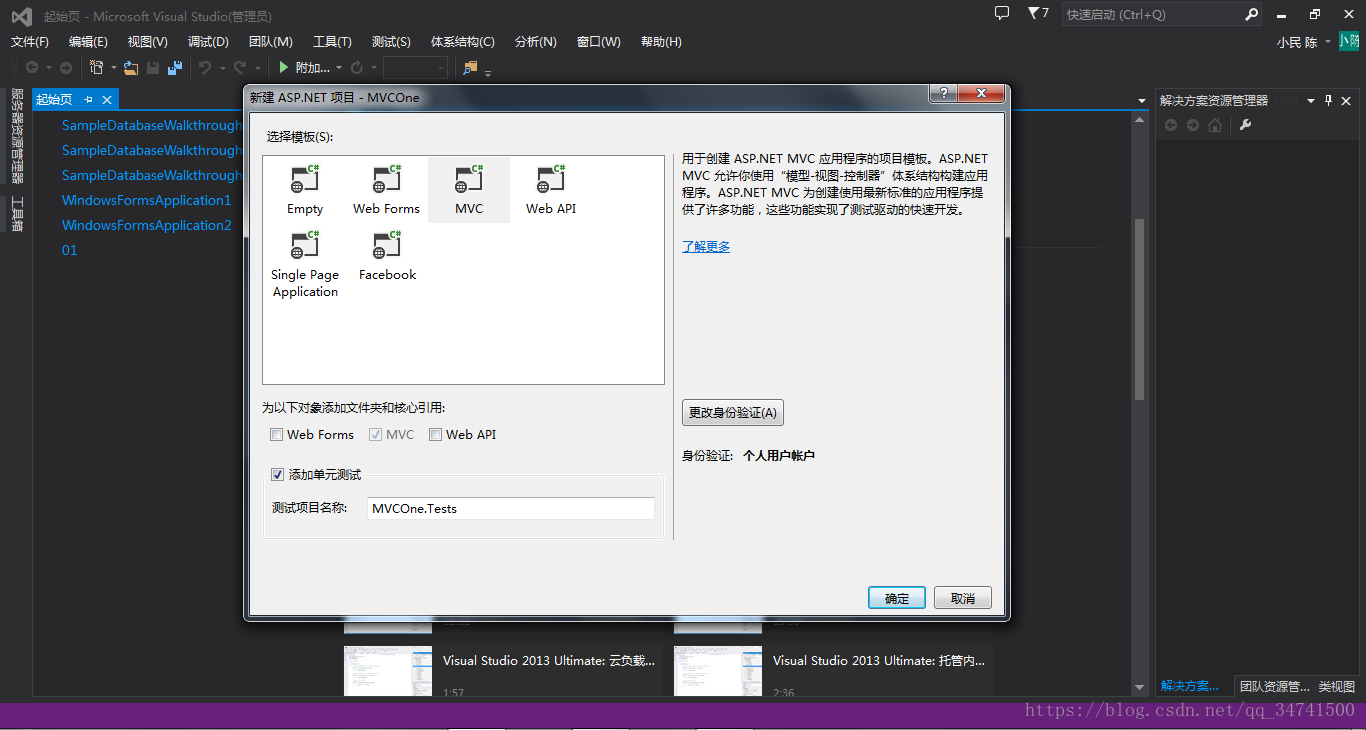The height and width of the screenshot is (730, 1366).
Task: Click the New Project toolbar icon
Action: [97, 68]
